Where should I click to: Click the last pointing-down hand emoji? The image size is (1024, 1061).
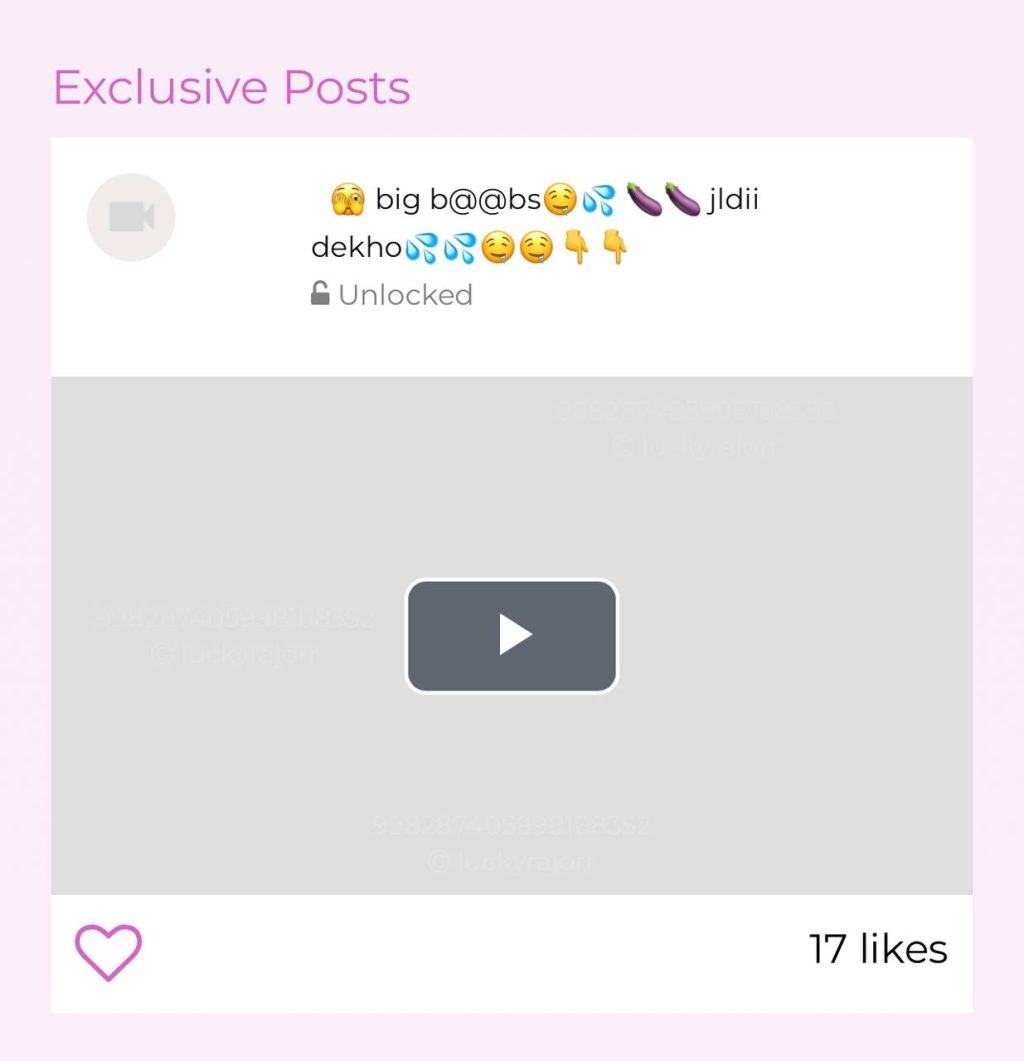615,247
